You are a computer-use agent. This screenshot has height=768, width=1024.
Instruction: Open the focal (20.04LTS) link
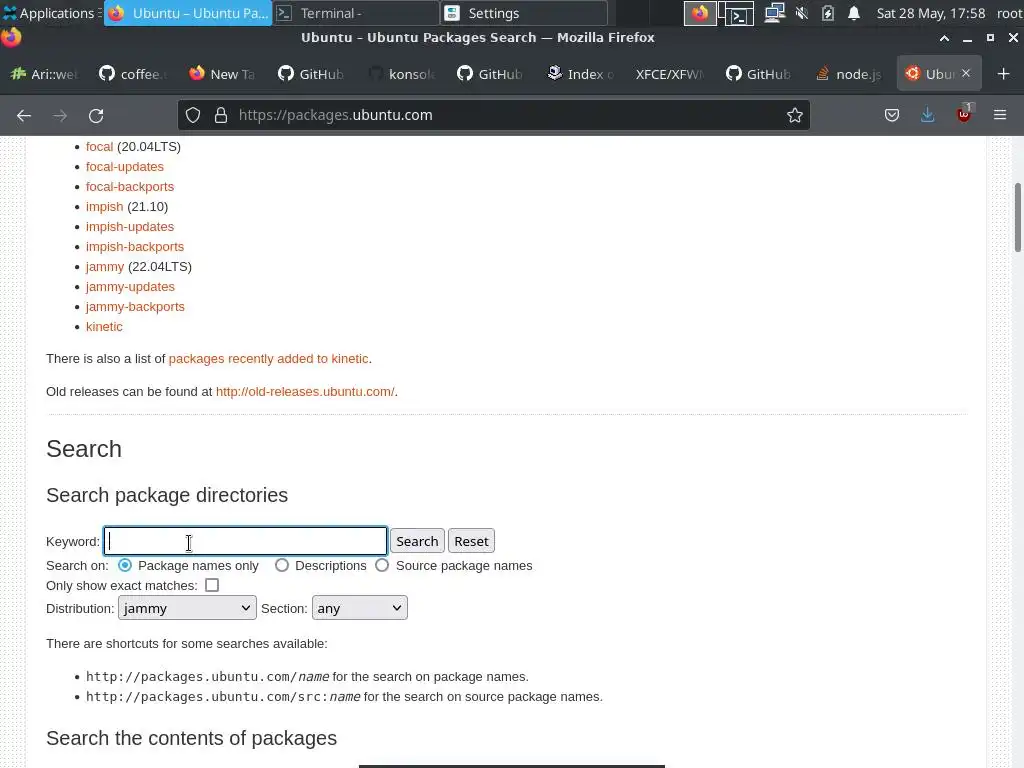pyautogui.click(x=99, y=147)
